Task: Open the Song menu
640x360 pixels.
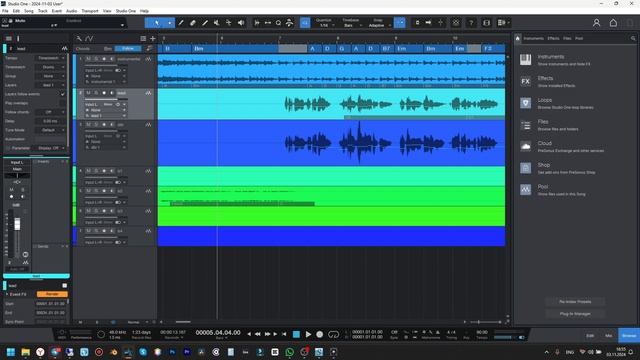Action: (x=29, y=11)
